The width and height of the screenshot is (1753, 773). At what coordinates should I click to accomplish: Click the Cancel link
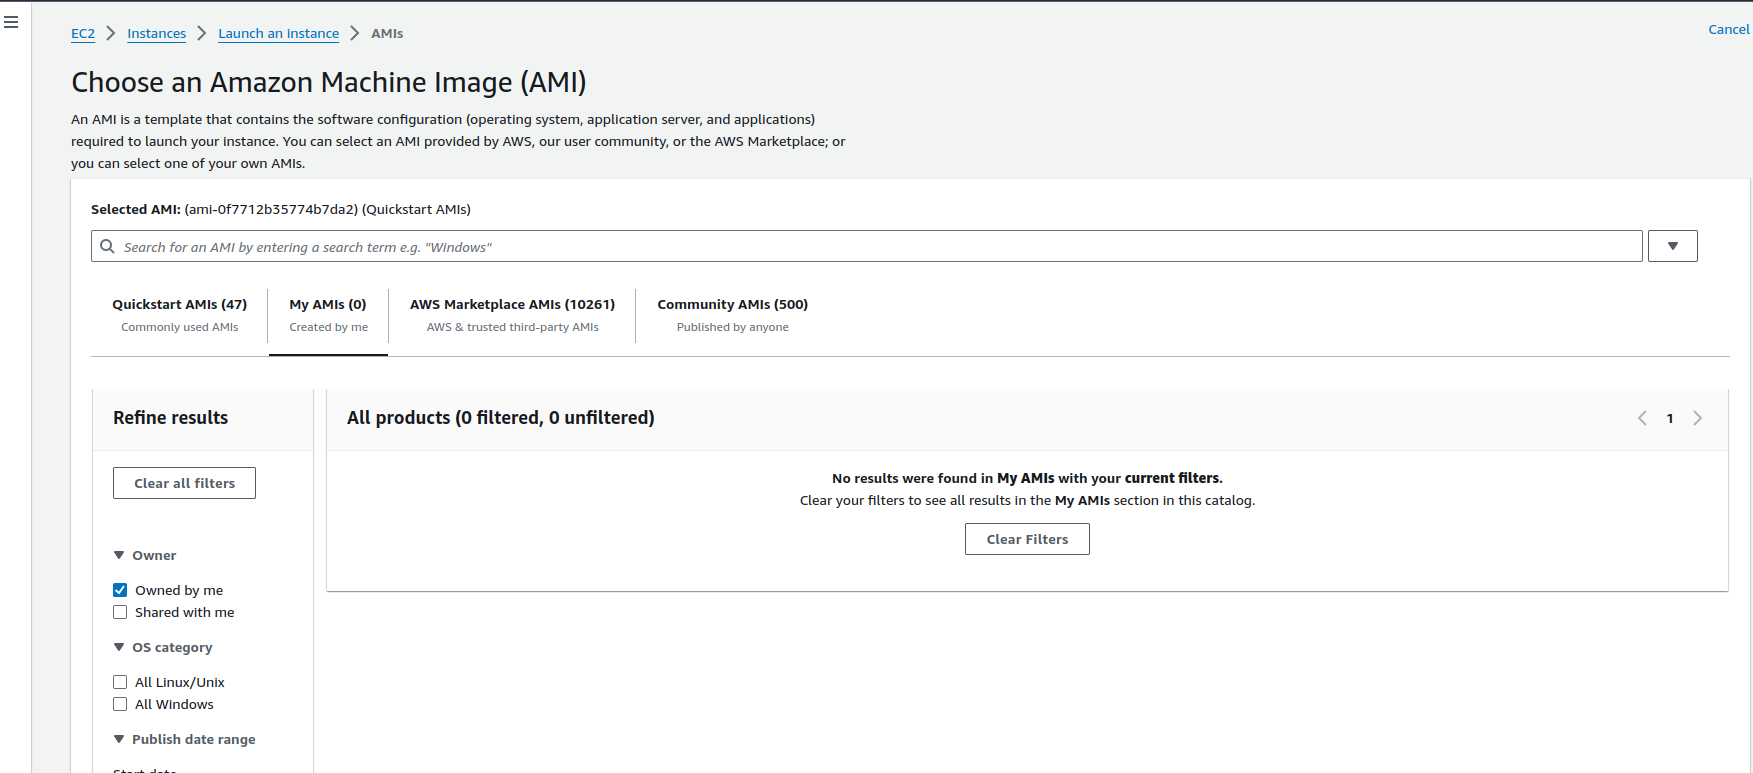pyautogui.click(x=1728, y=29)
